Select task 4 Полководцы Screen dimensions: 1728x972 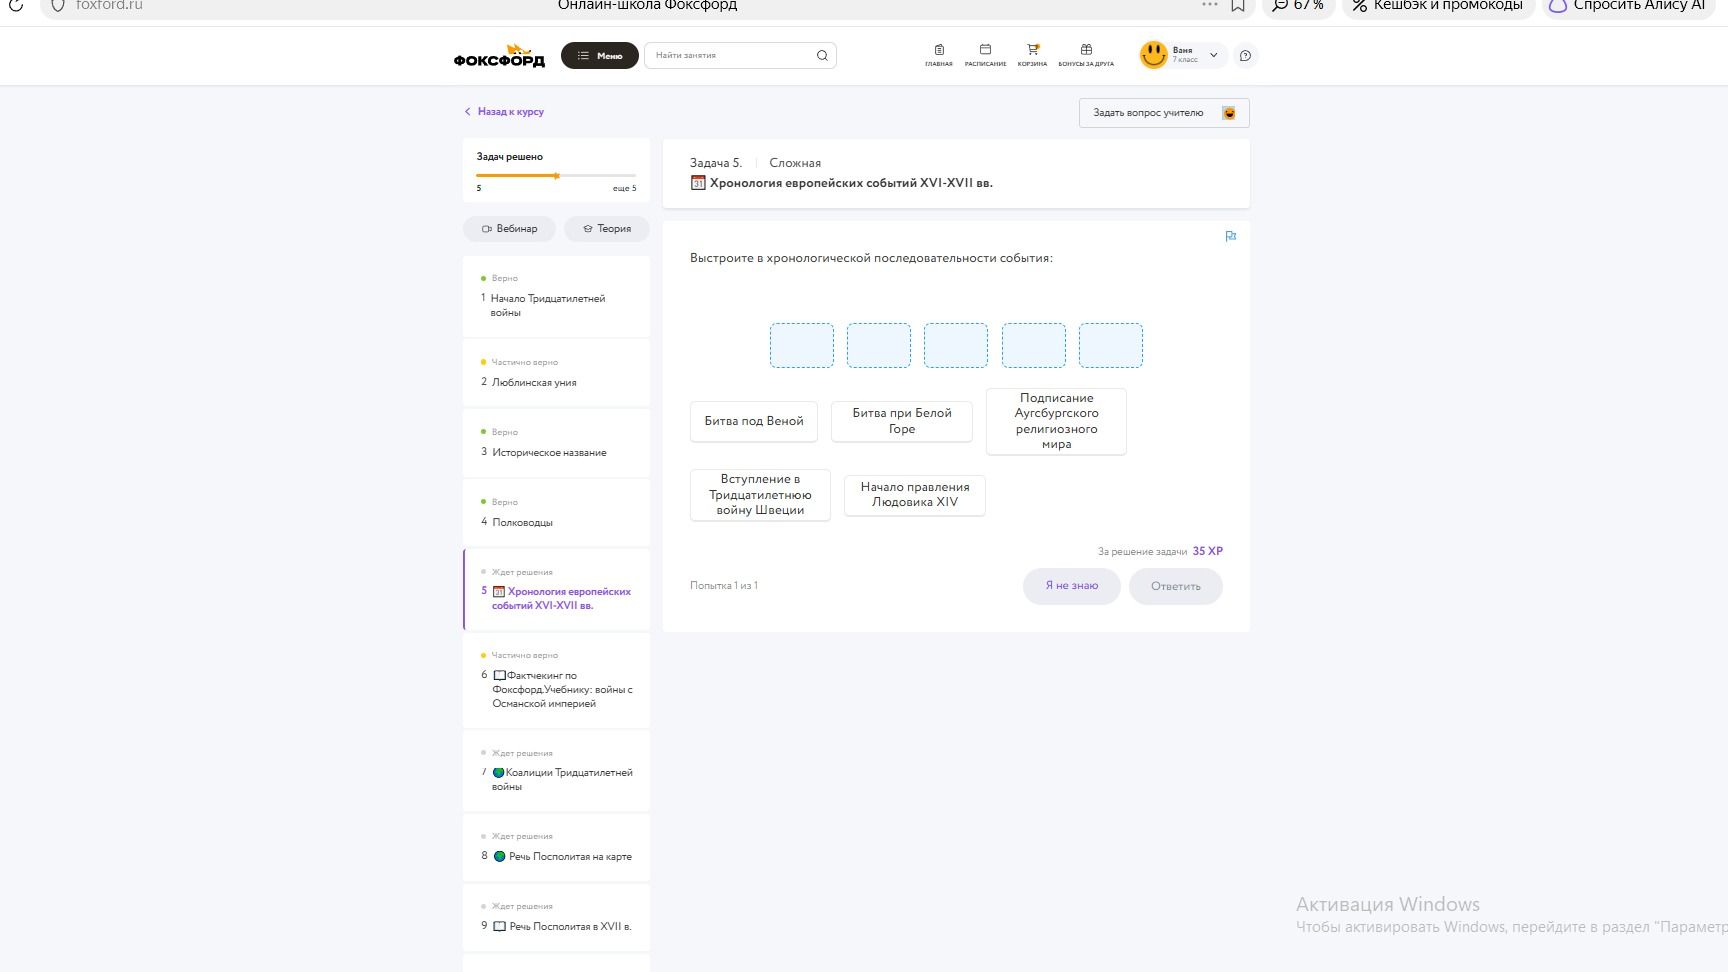(556, 513)
